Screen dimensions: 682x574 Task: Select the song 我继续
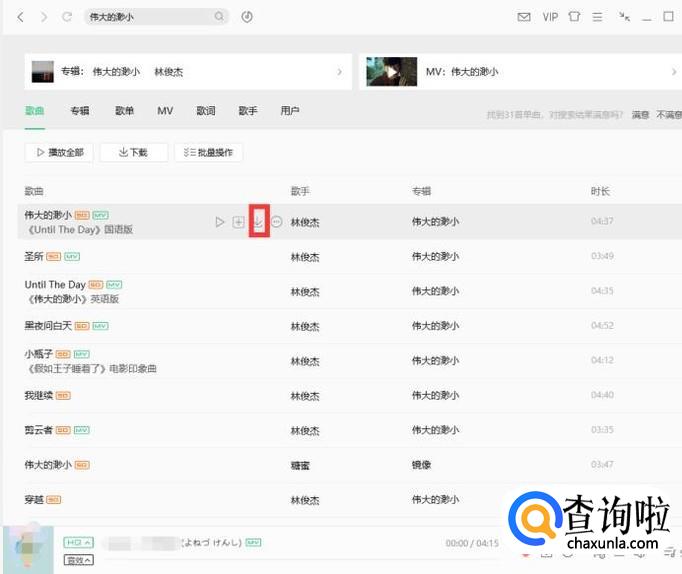coord(39,395)
